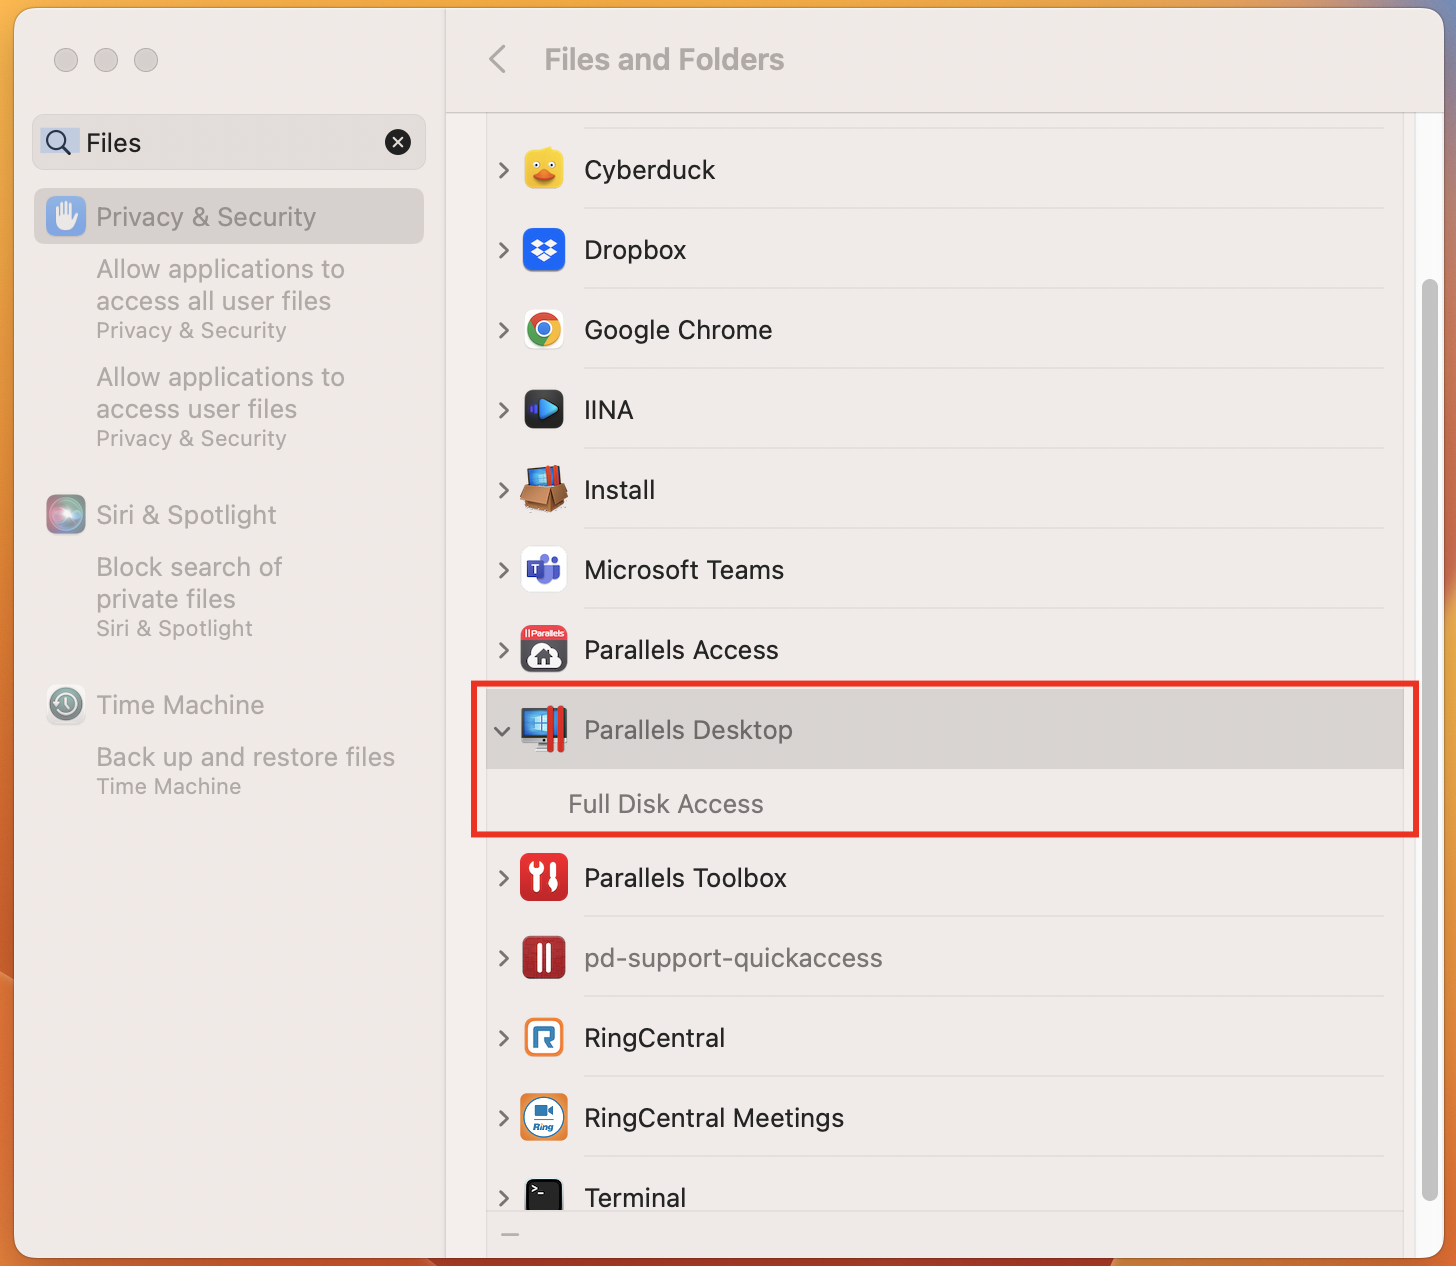Click the Parallels Access icon

pos(544,649)
